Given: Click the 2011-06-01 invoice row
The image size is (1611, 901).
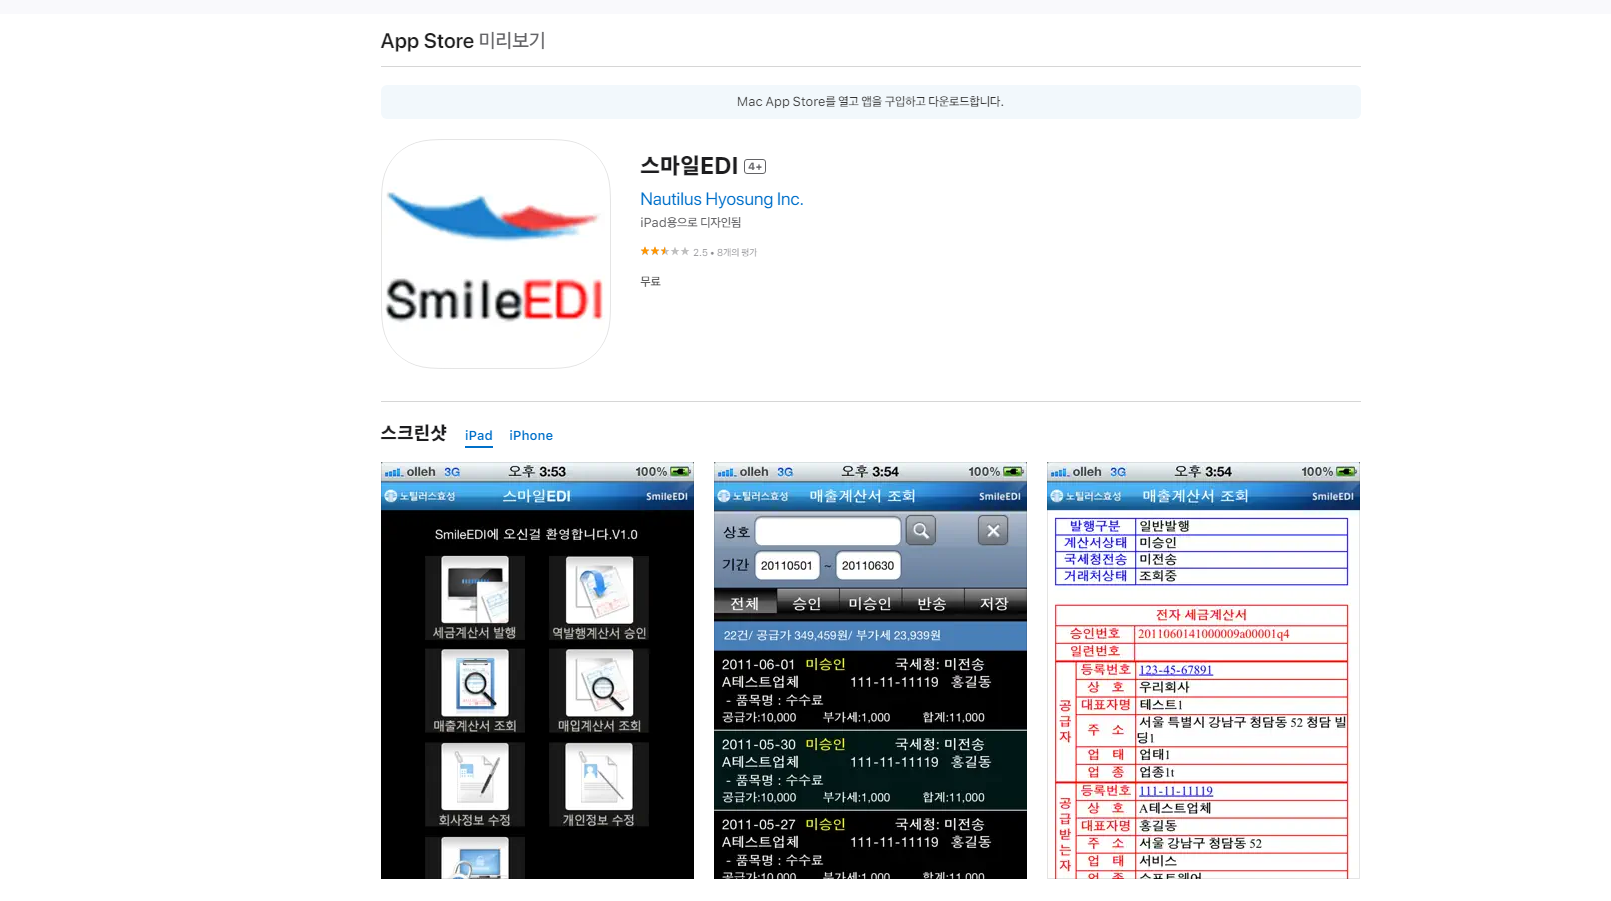Looking at the screenshot, I should 870,690.
